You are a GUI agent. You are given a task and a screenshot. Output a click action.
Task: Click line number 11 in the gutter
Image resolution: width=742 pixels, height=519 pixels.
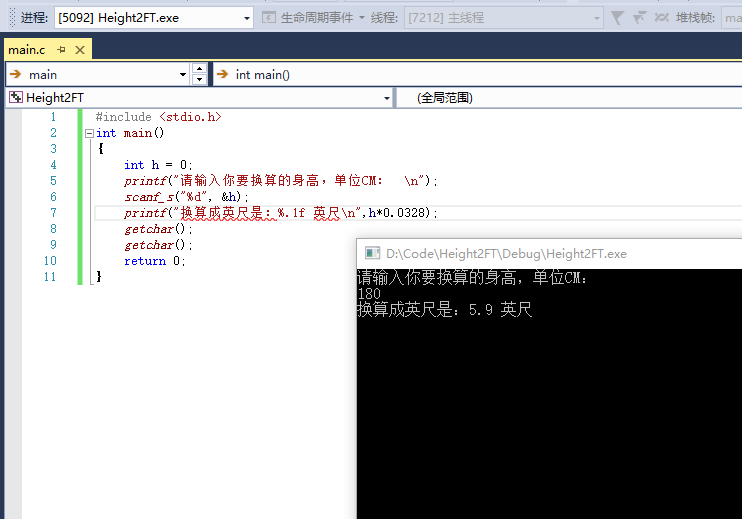click(50, 277)
